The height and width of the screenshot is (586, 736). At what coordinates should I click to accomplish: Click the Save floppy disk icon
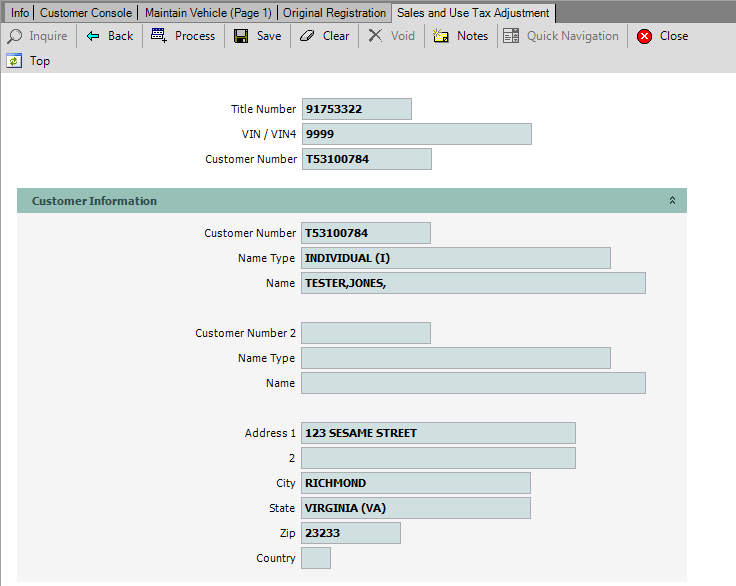tap(241, 36)
